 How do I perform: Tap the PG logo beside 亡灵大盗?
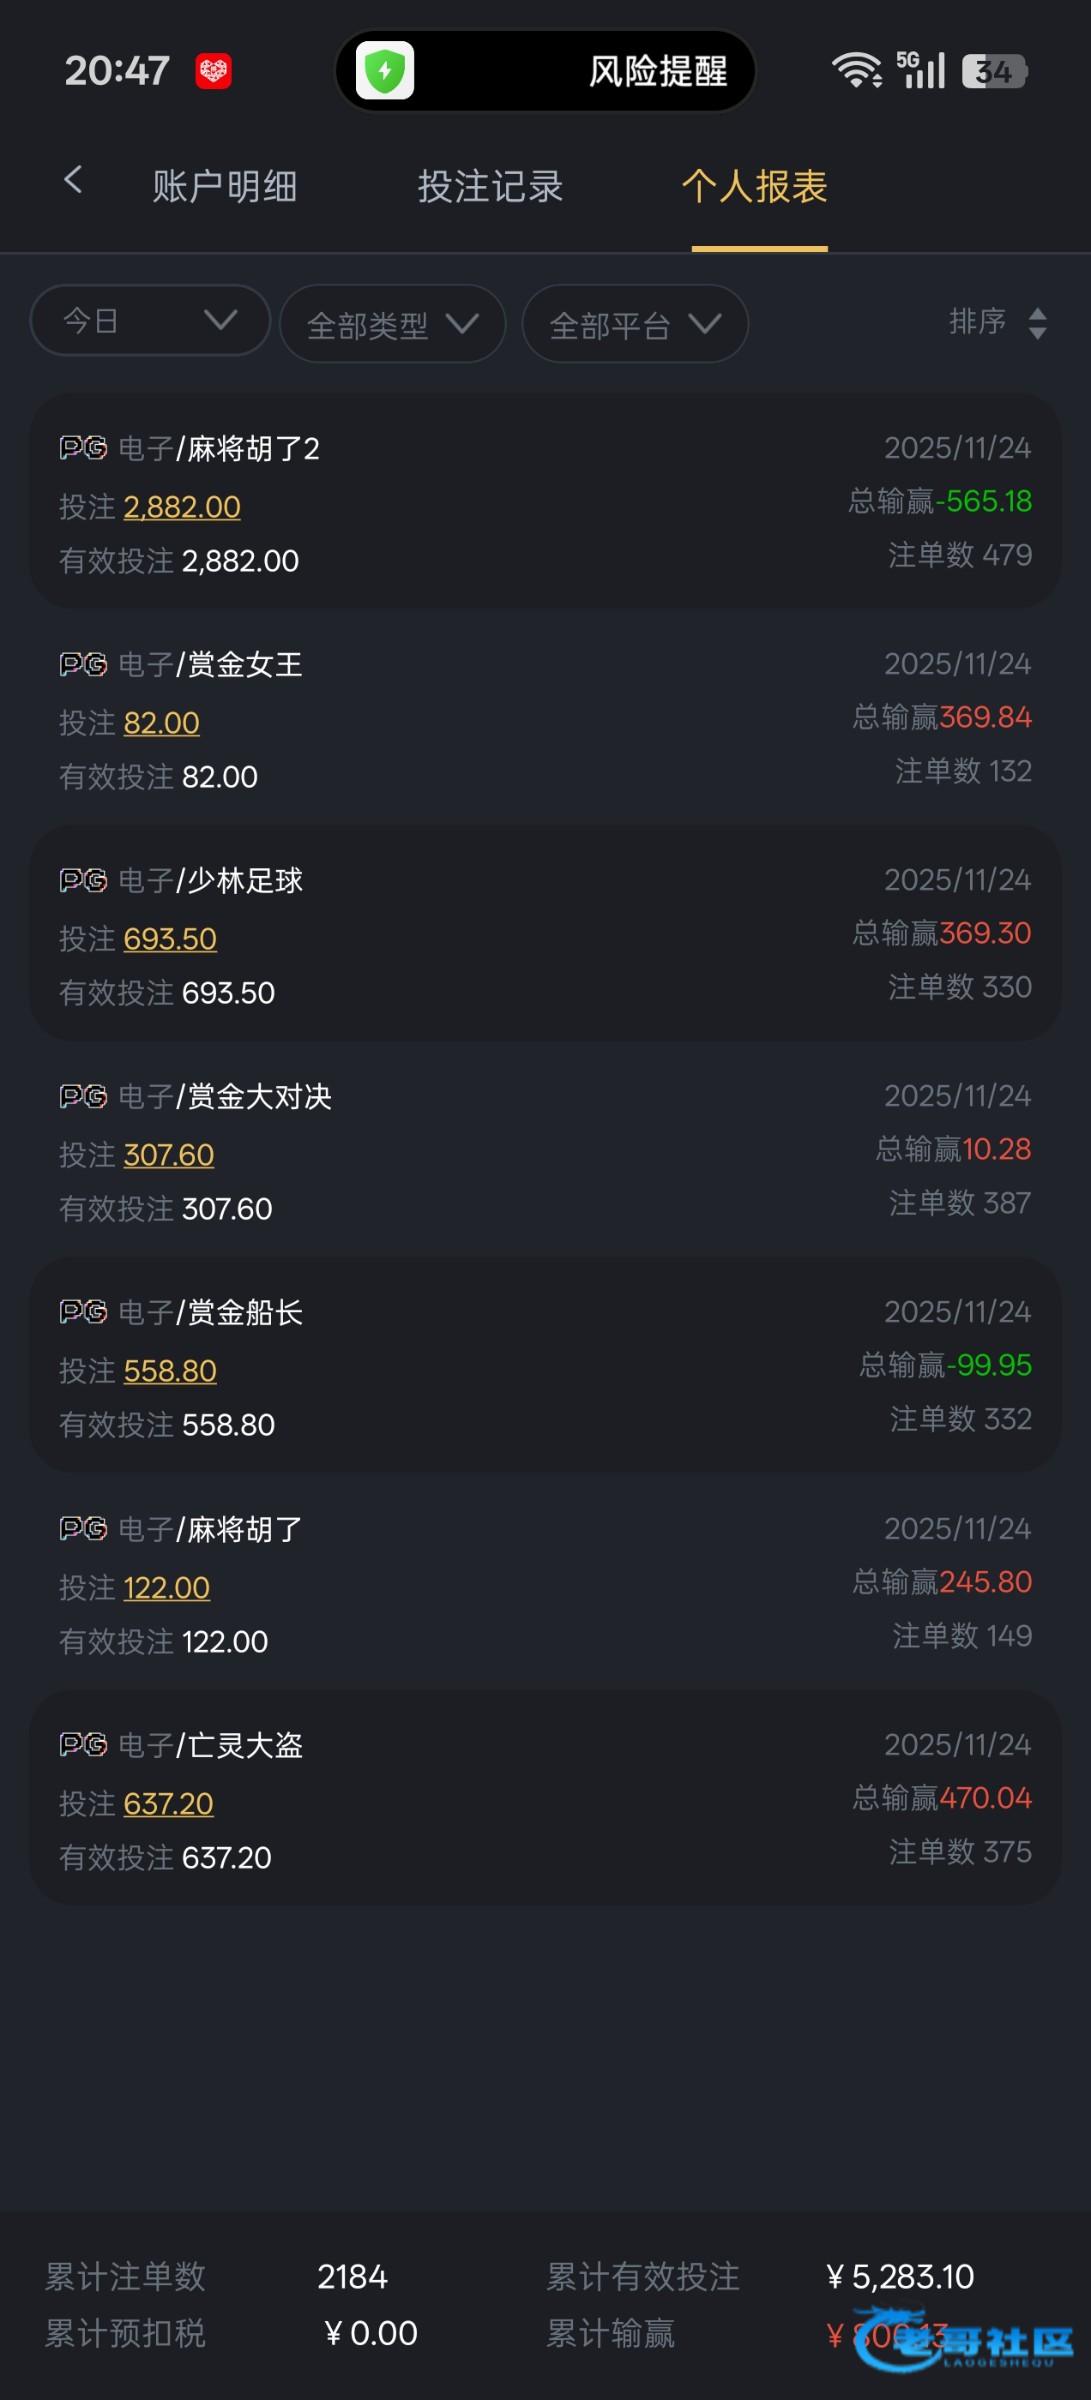pyautogui.click(x=83, y=1745)
